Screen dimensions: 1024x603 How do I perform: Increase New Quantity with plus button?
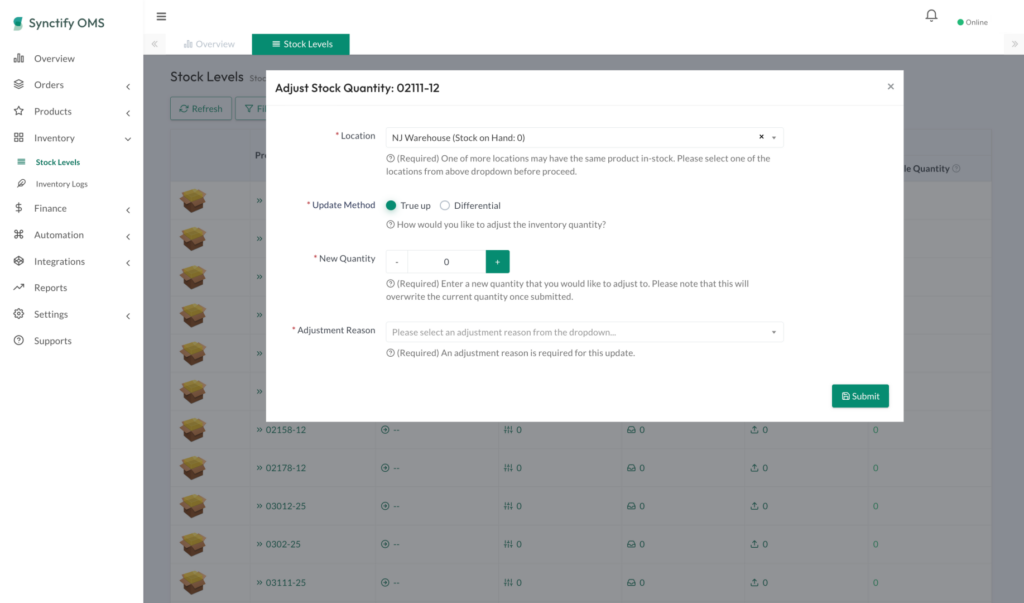tap(498, 261)
